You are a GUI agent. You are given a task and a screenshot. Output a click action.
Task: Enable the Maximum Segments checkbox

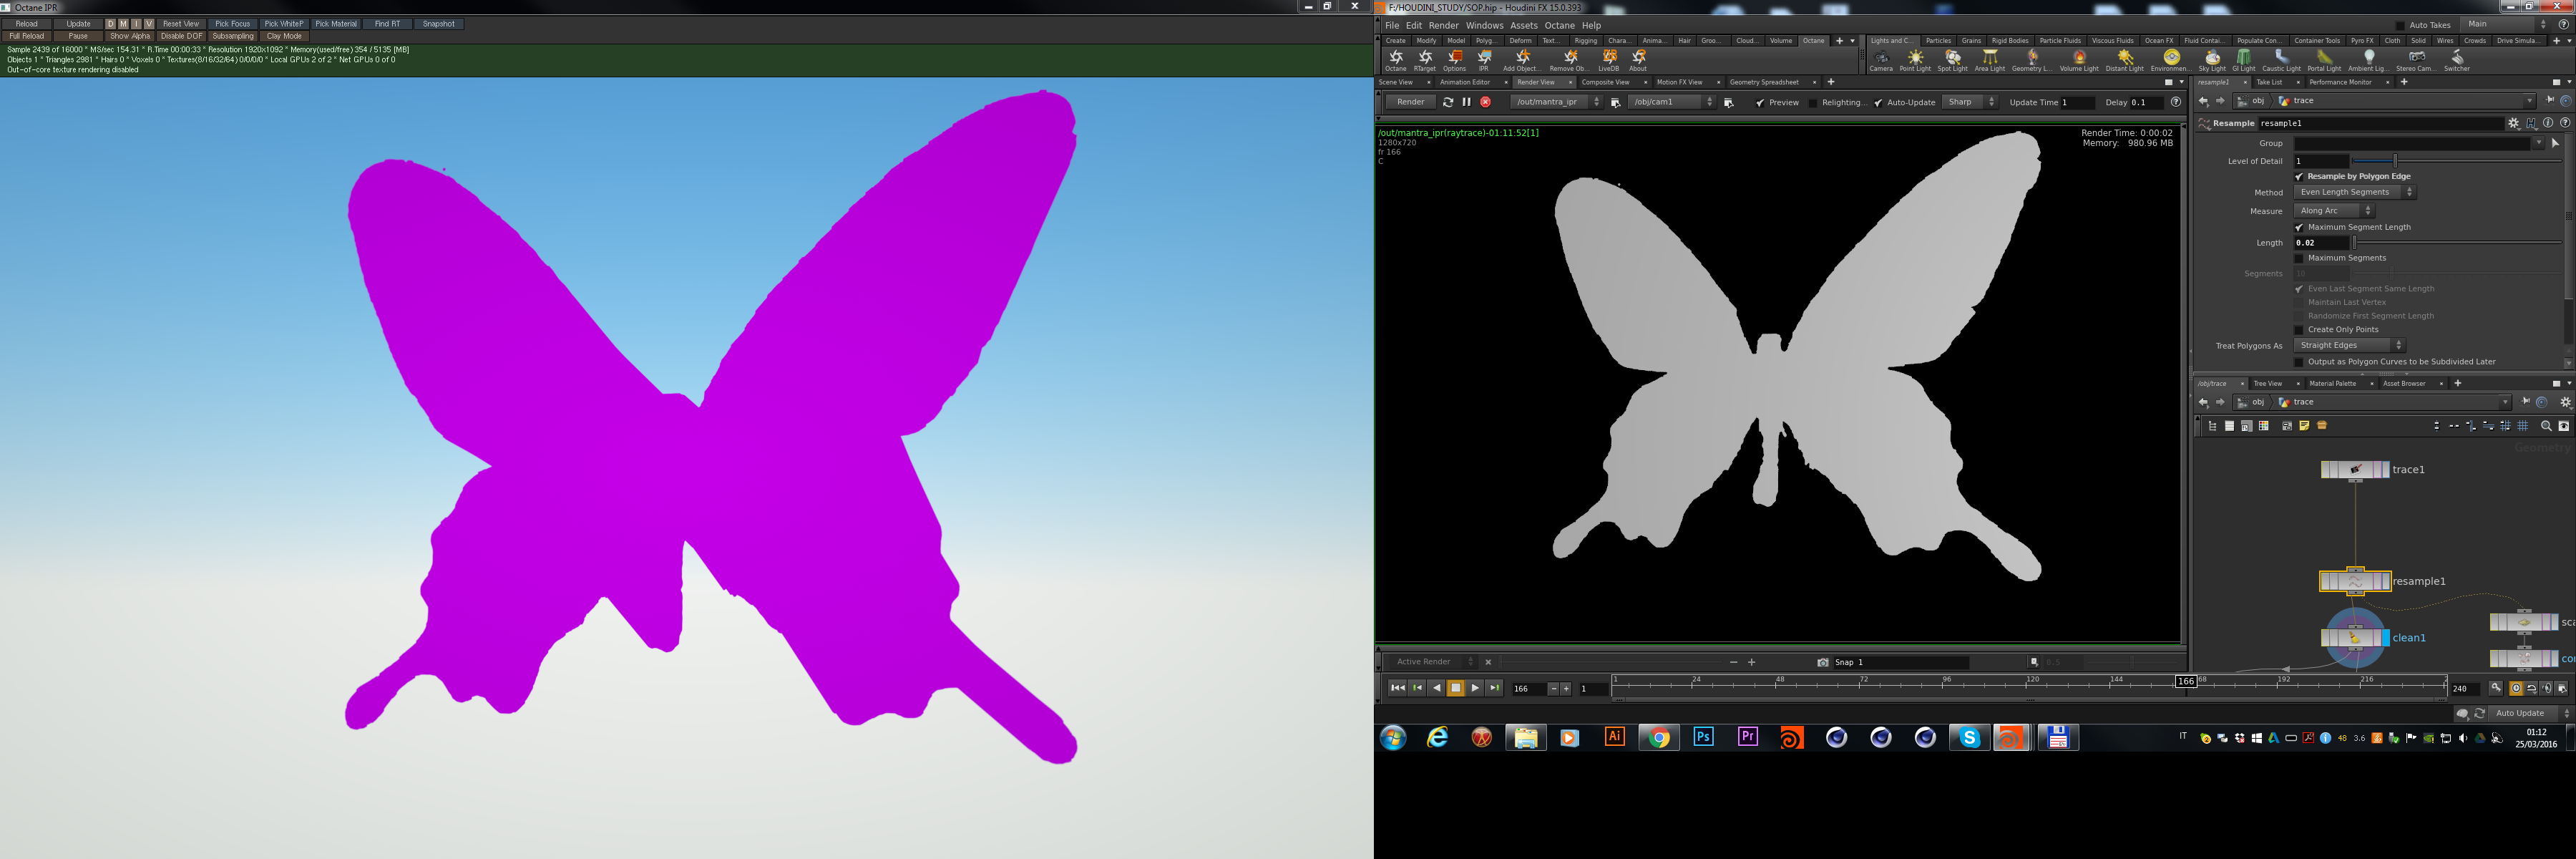click(2299, 258)
